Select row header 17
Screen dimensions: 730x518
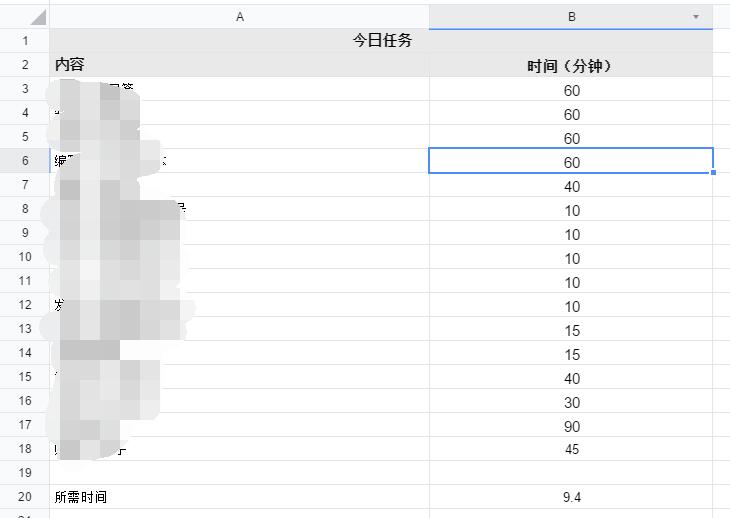pos(25,425)
